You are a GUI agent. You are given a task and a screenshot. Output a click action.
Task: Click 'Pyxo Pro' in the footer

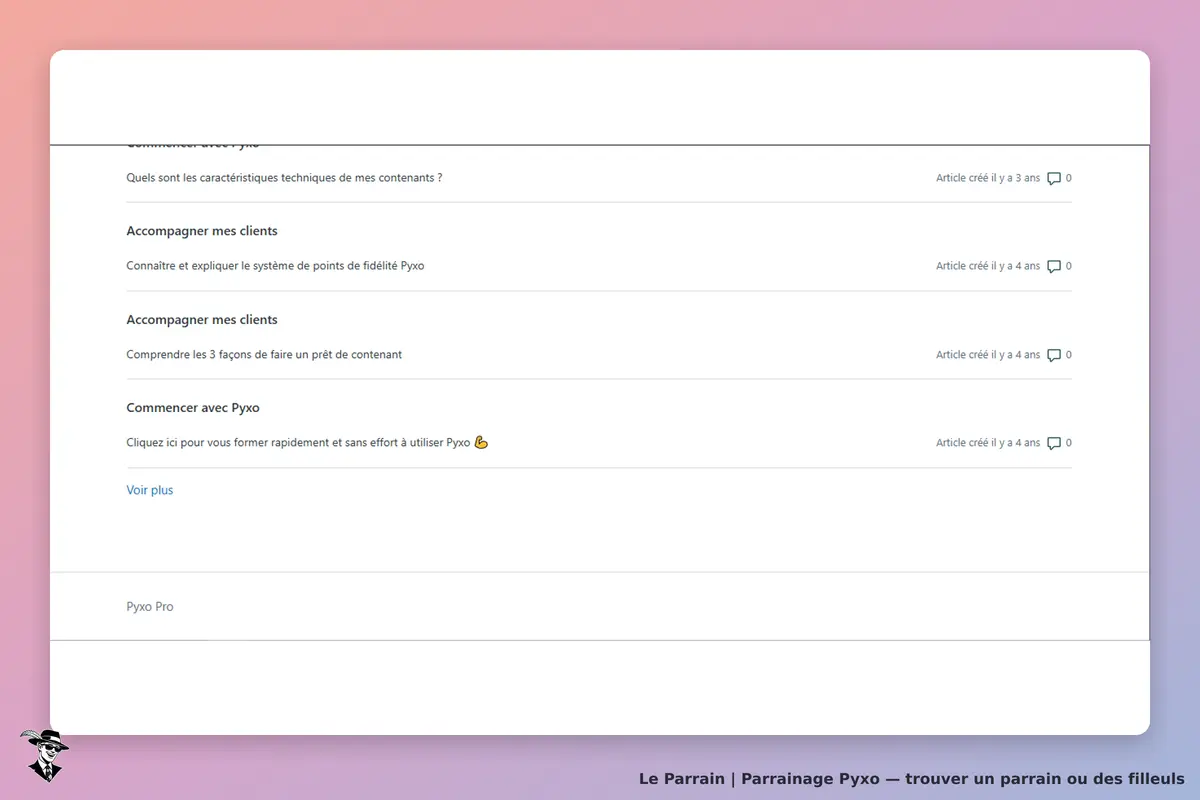[x=150, y=607]
